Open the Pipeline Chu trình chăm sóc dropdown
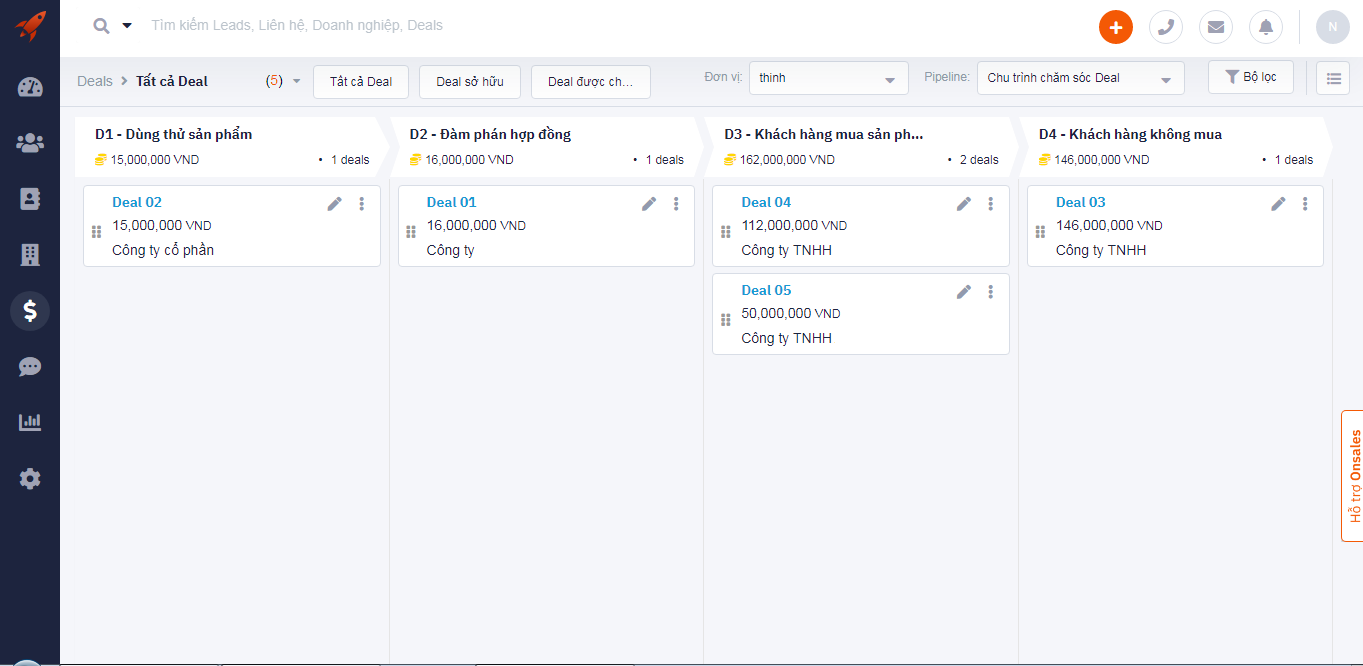 [1080, 78]
